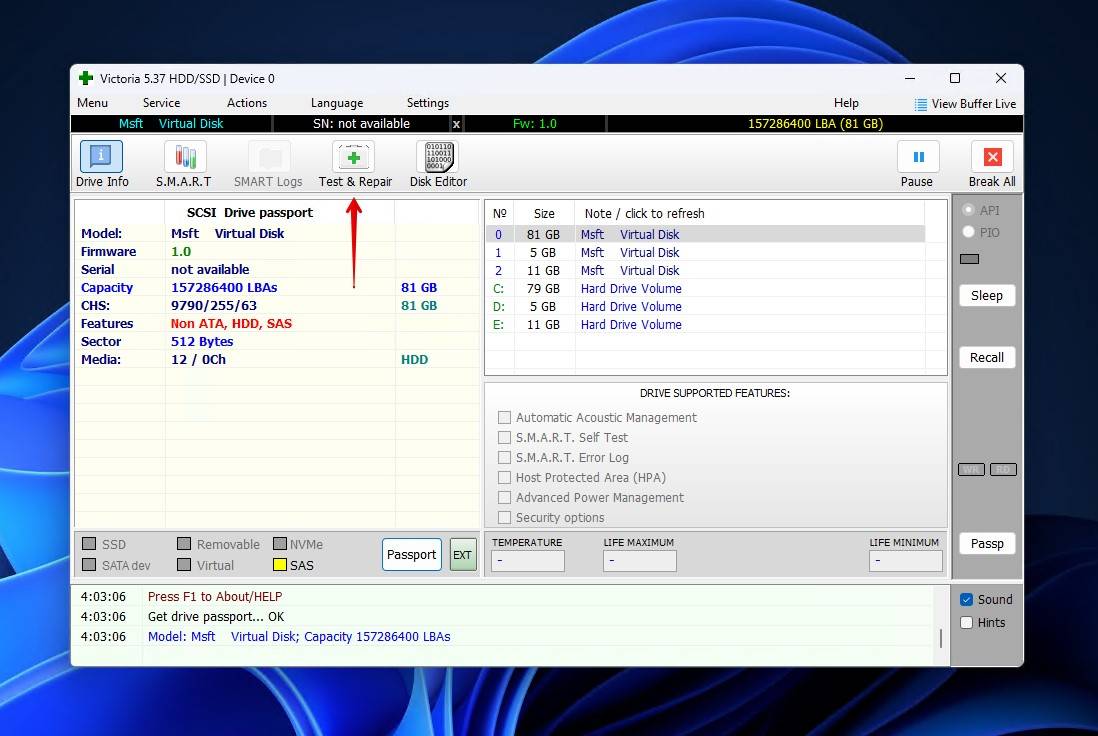Click the log panel scrollbar
The height and width of the screenshot is (736, 1098).
click(x=940, y=637)
